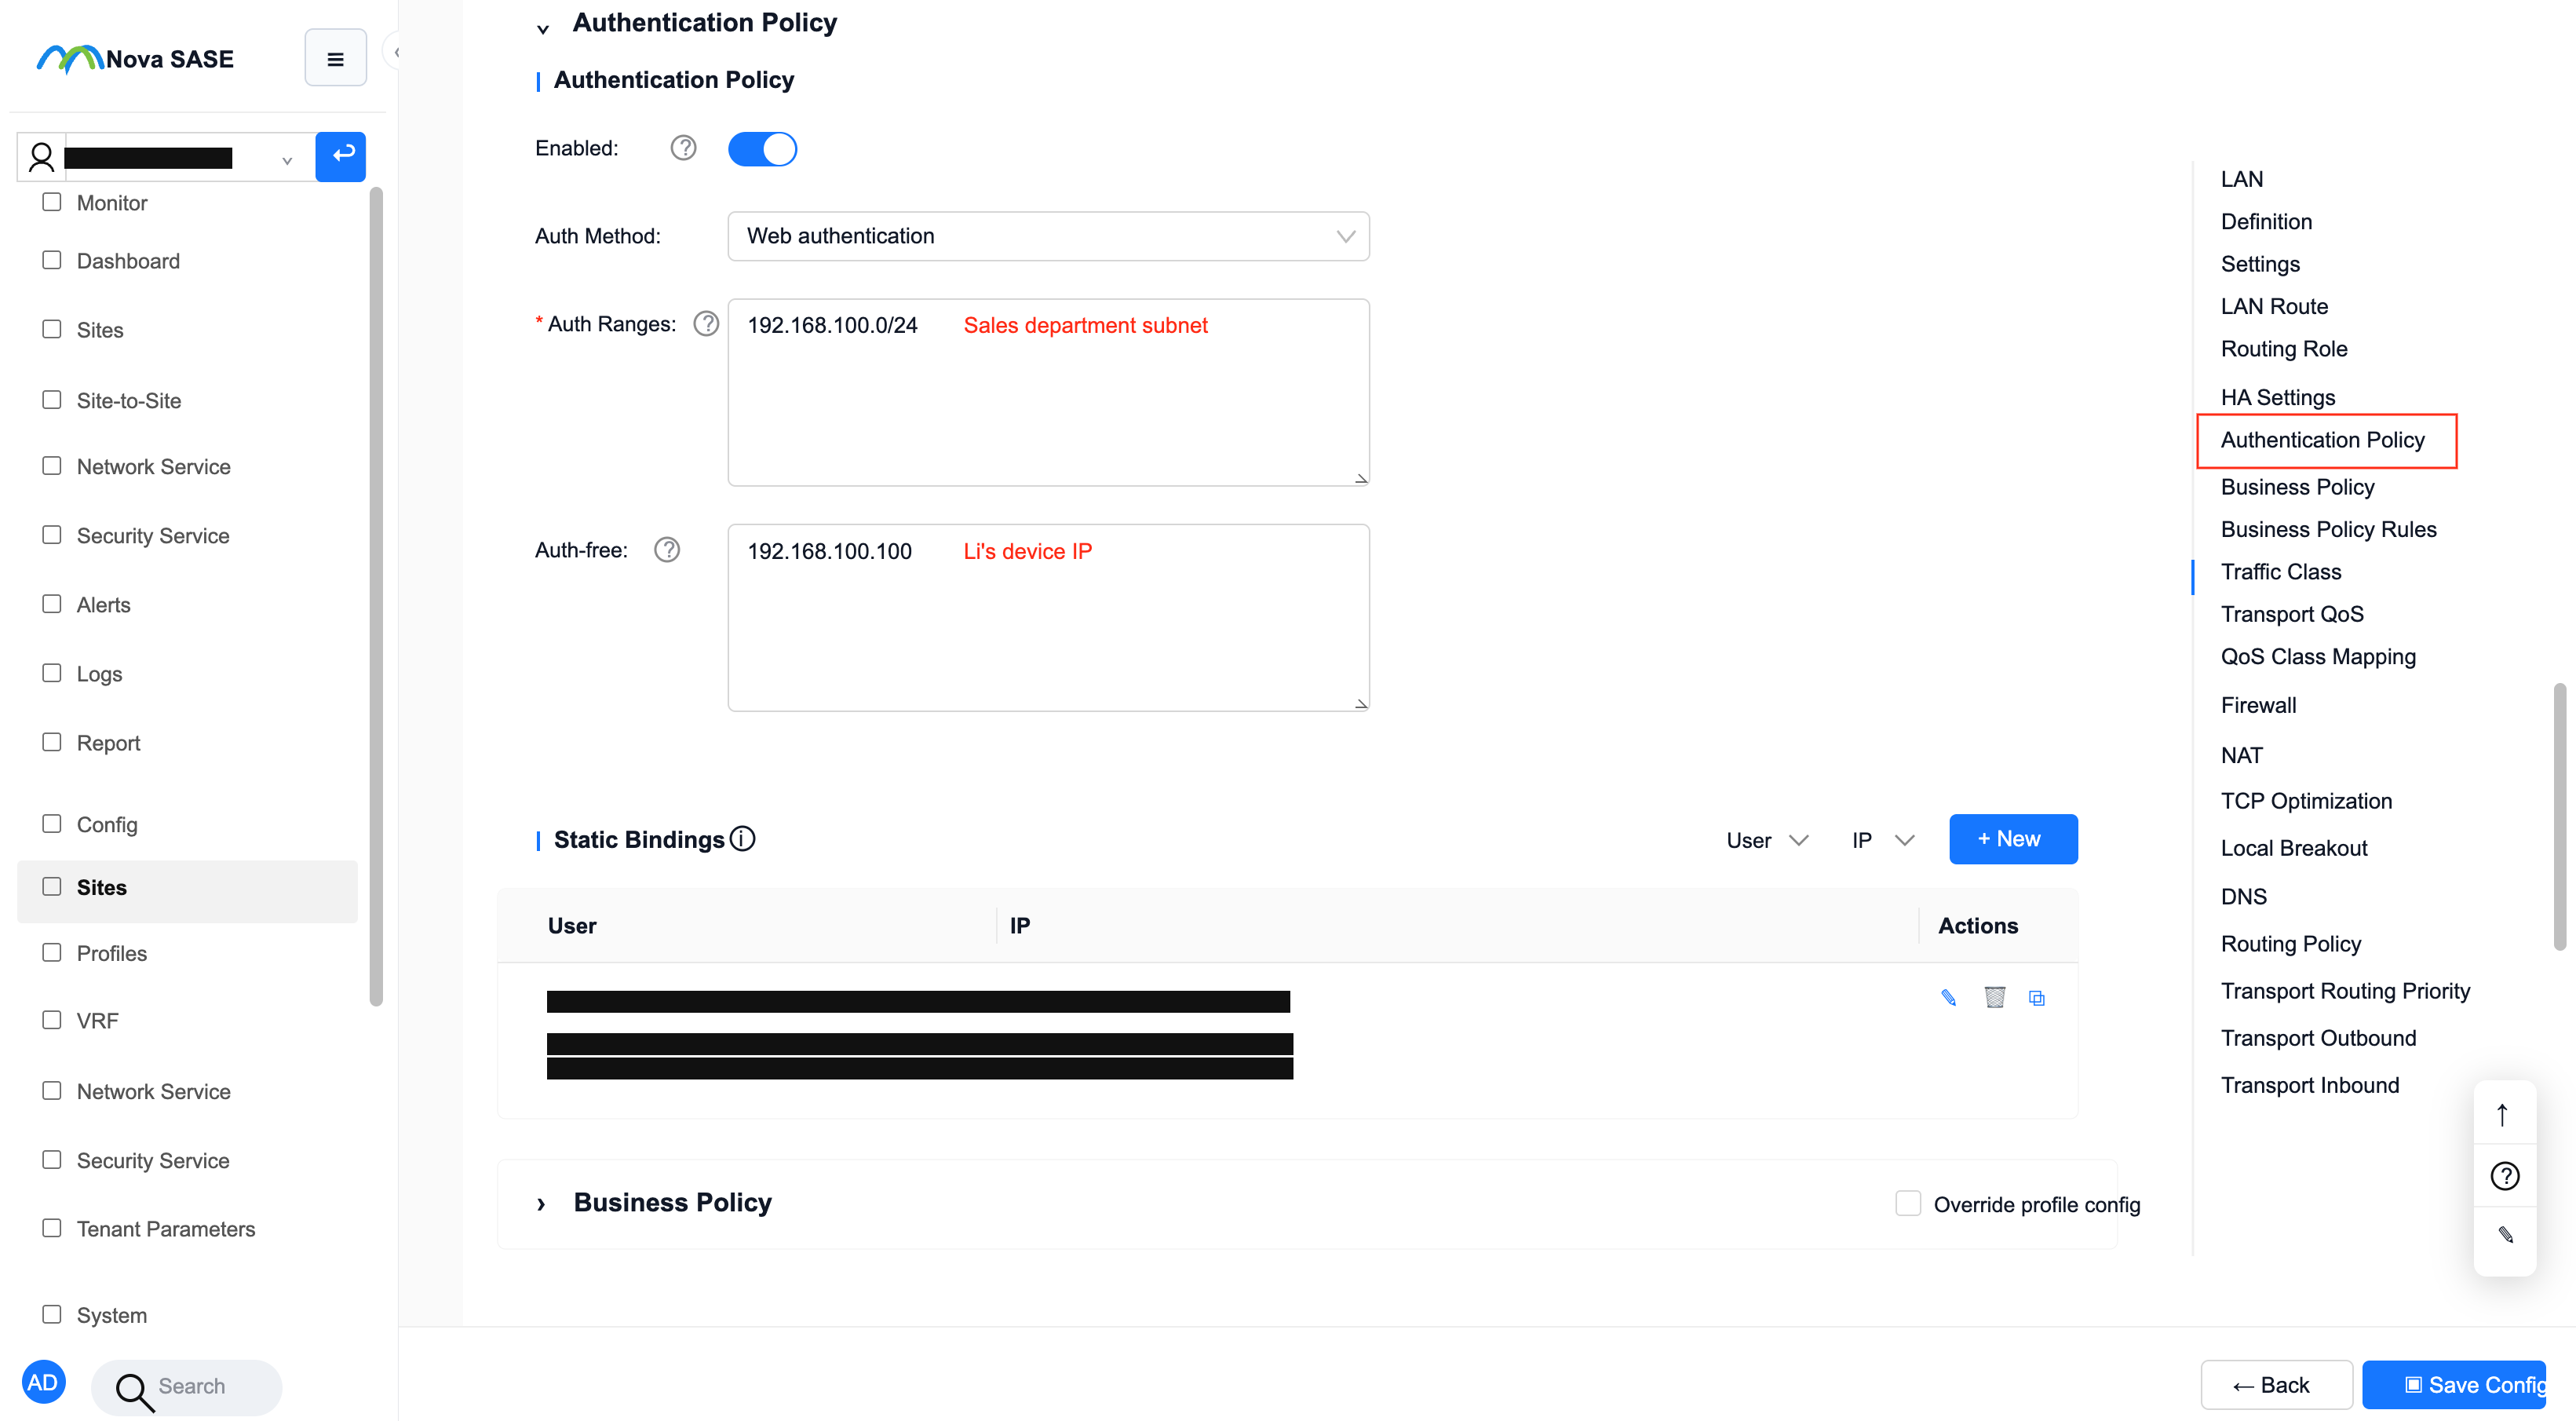Click the Auth Ranges text area
Screen dimensions: 2576x1421
(1048, 392)
